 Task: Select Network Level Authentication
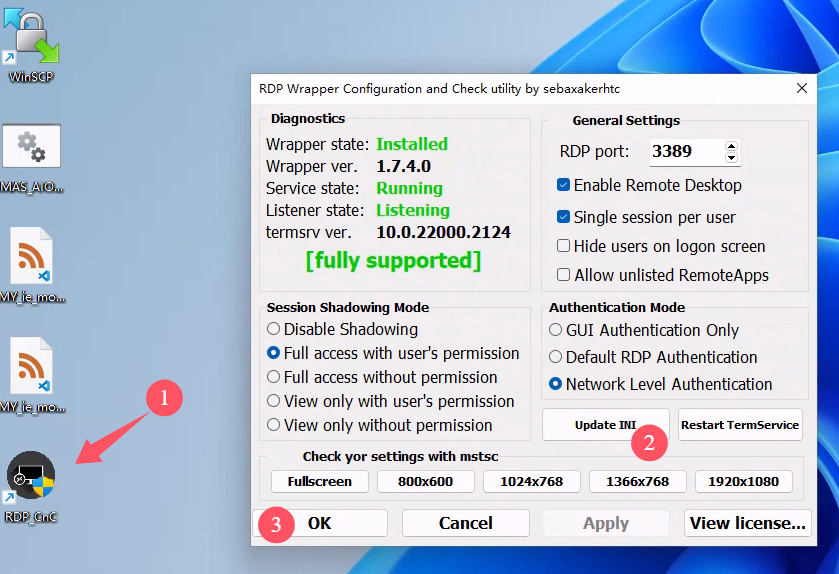[555, 384]
